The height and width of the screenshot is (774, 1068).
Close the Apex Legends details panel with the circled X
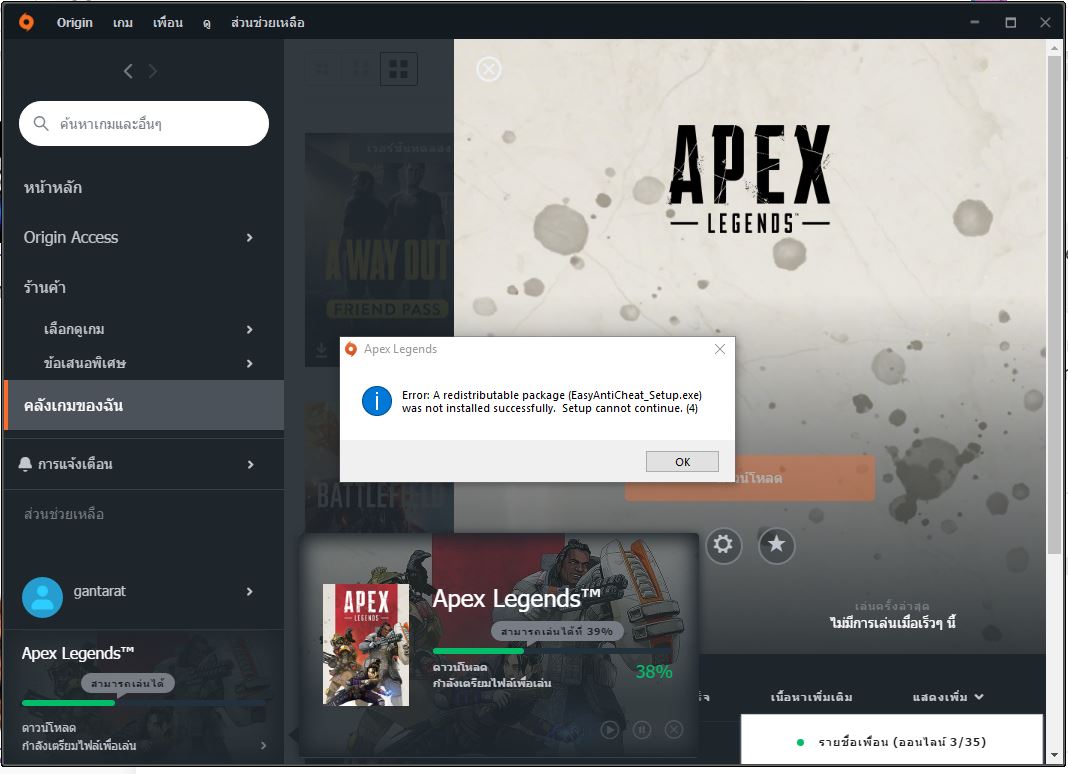488,69
